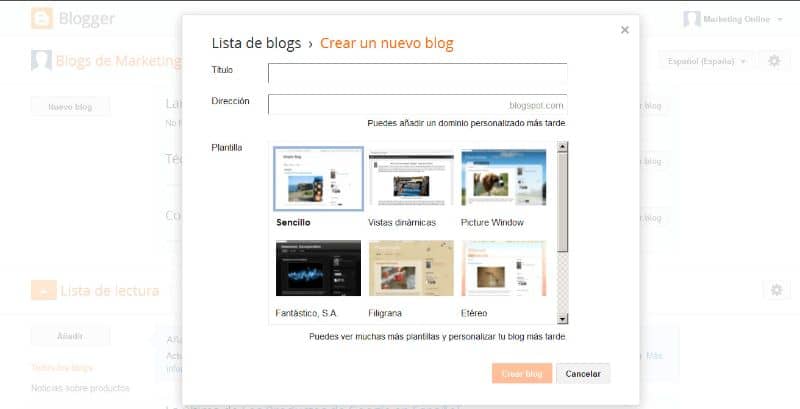Click the Blogger logo icon in background

tap(42, 18)
